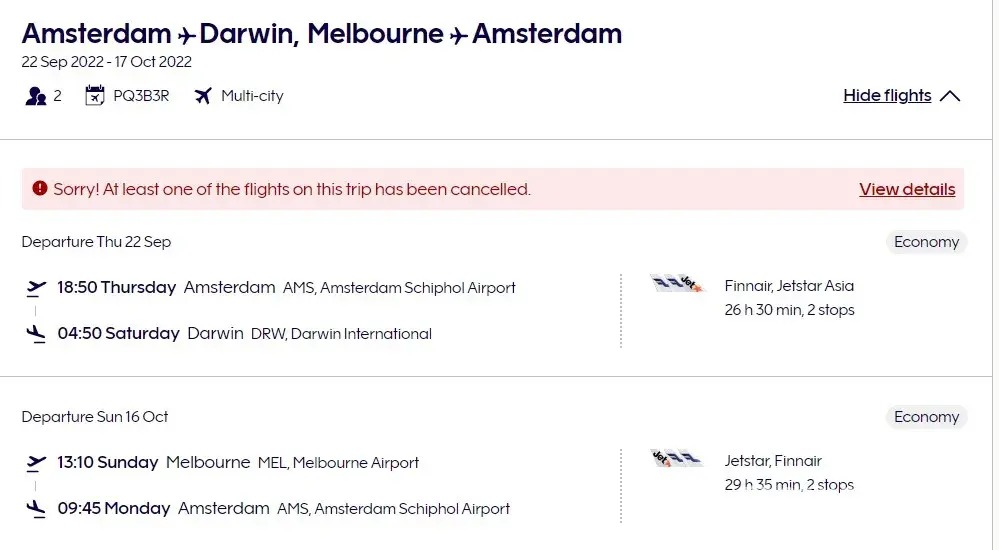Viewport: 999px width, 550px height.
Task: Click the multi-city airplane icon
Action: (204, 96)
